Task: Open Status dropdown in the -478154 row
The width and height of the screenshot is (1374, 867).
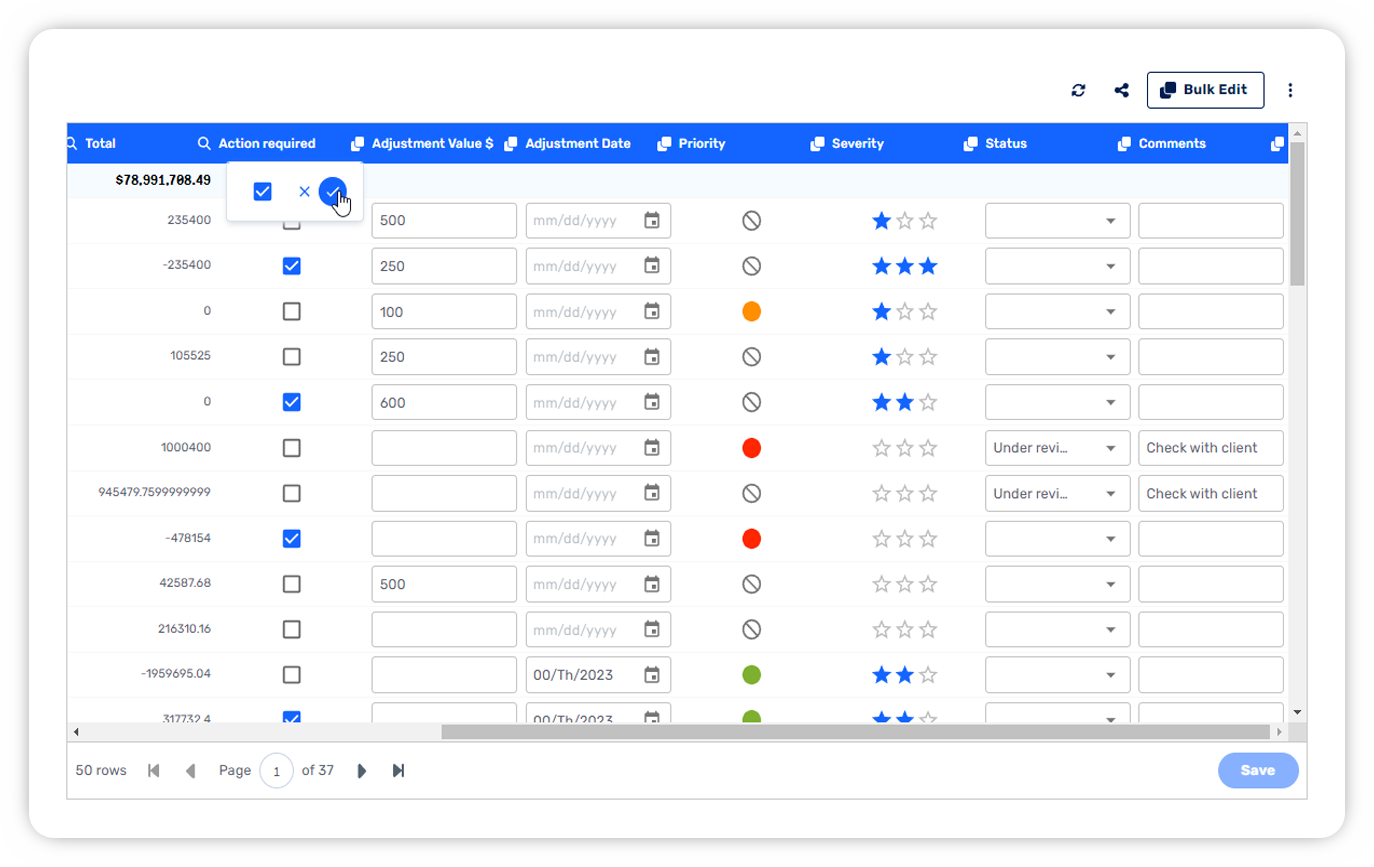Action: [1057, 539]
